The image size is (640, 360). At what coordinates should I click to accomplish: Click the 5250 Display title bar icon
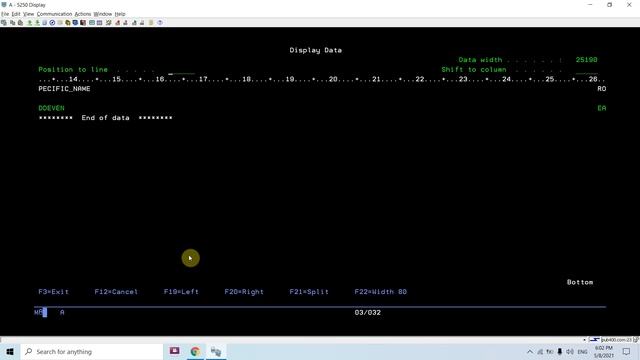point(4,5)
